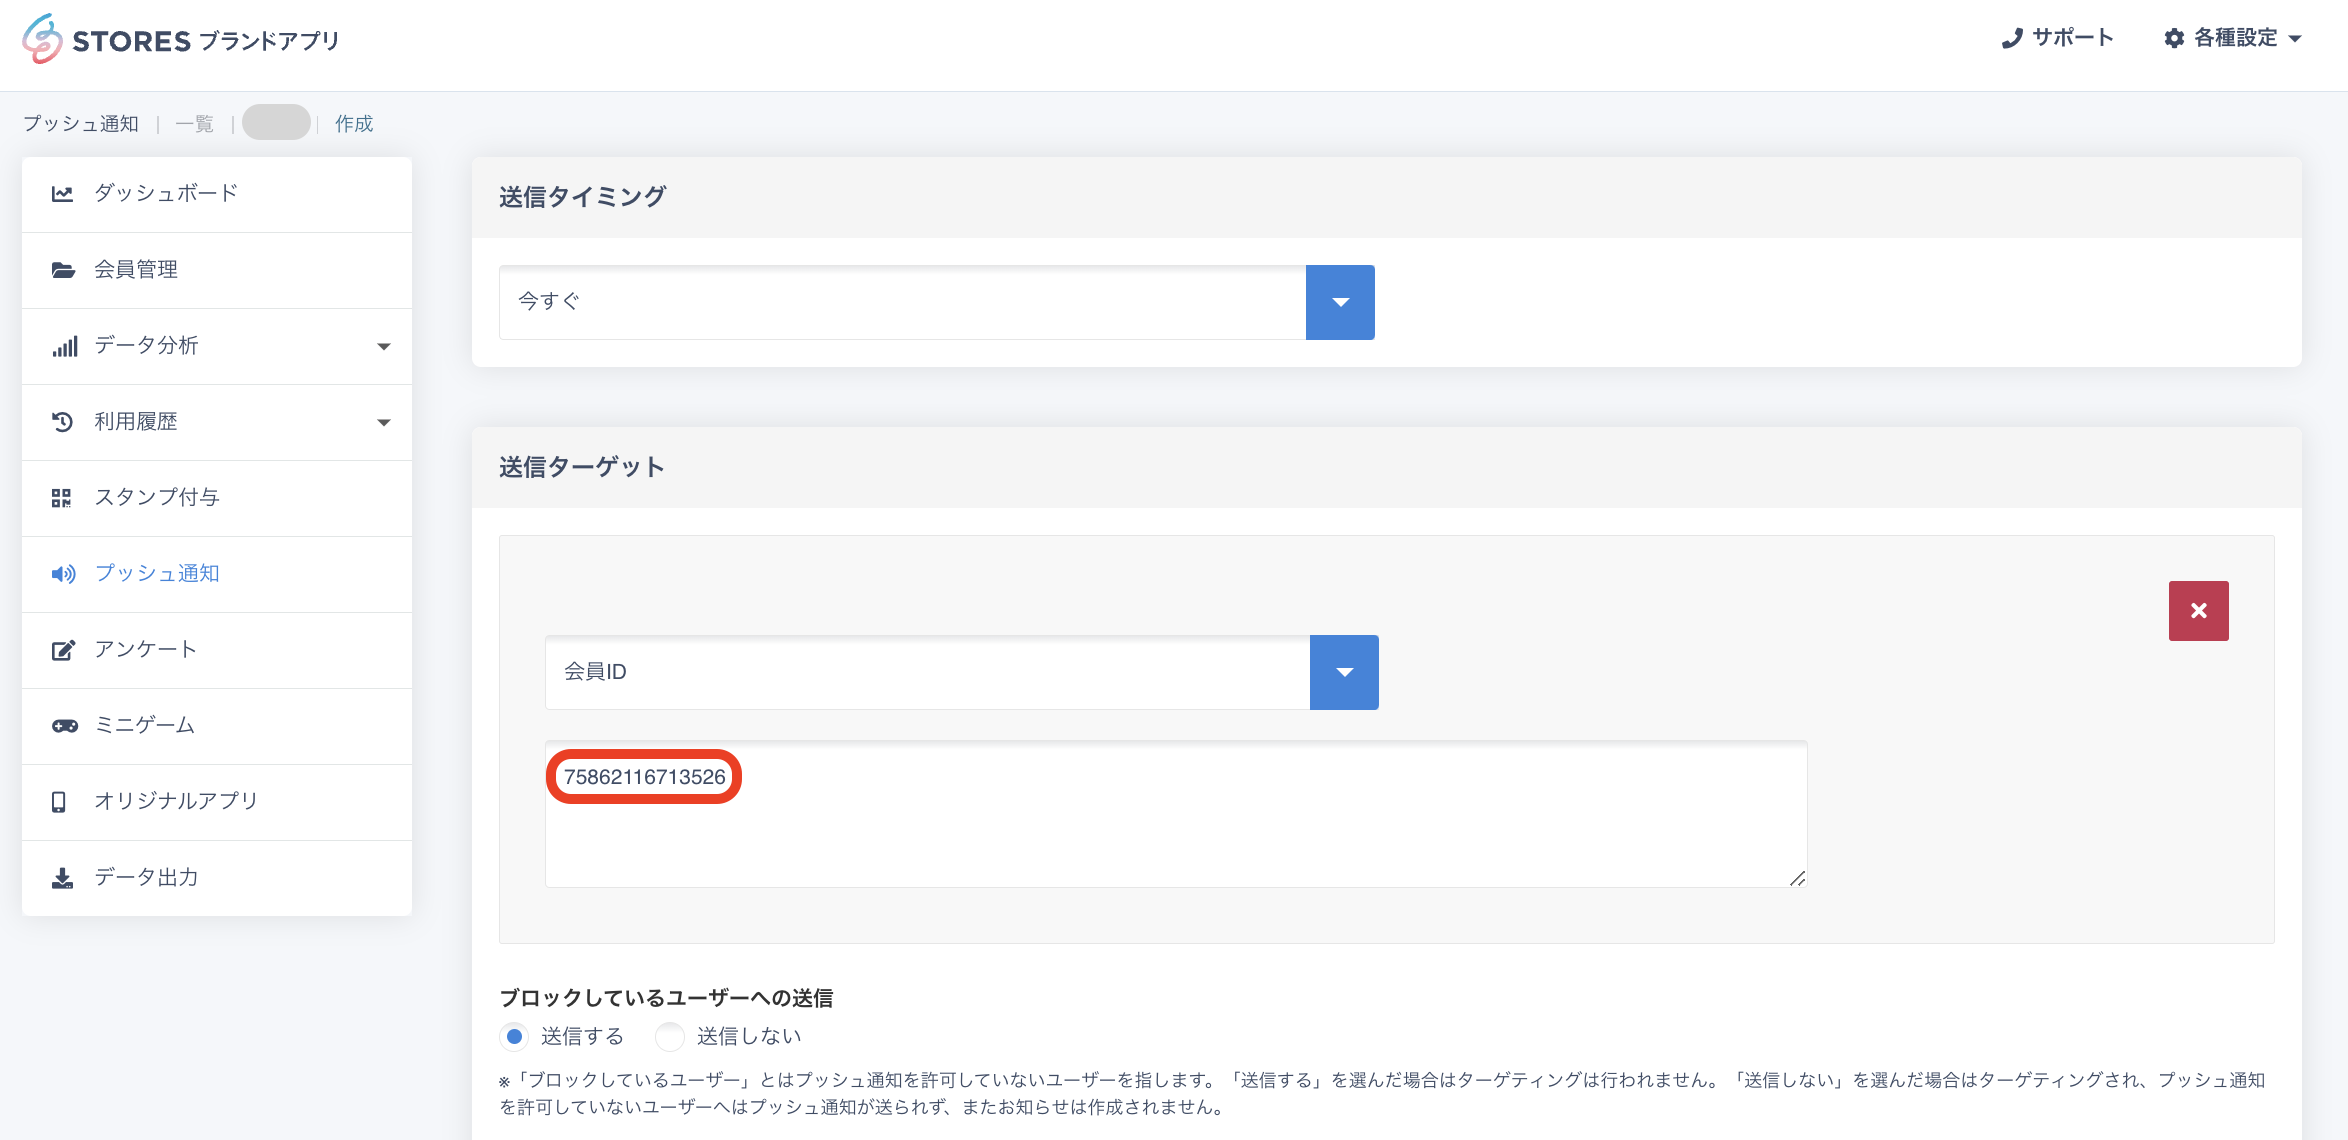
Task: Expand the 利用履歴 submenu arrow
Action: tap(383, 422)
